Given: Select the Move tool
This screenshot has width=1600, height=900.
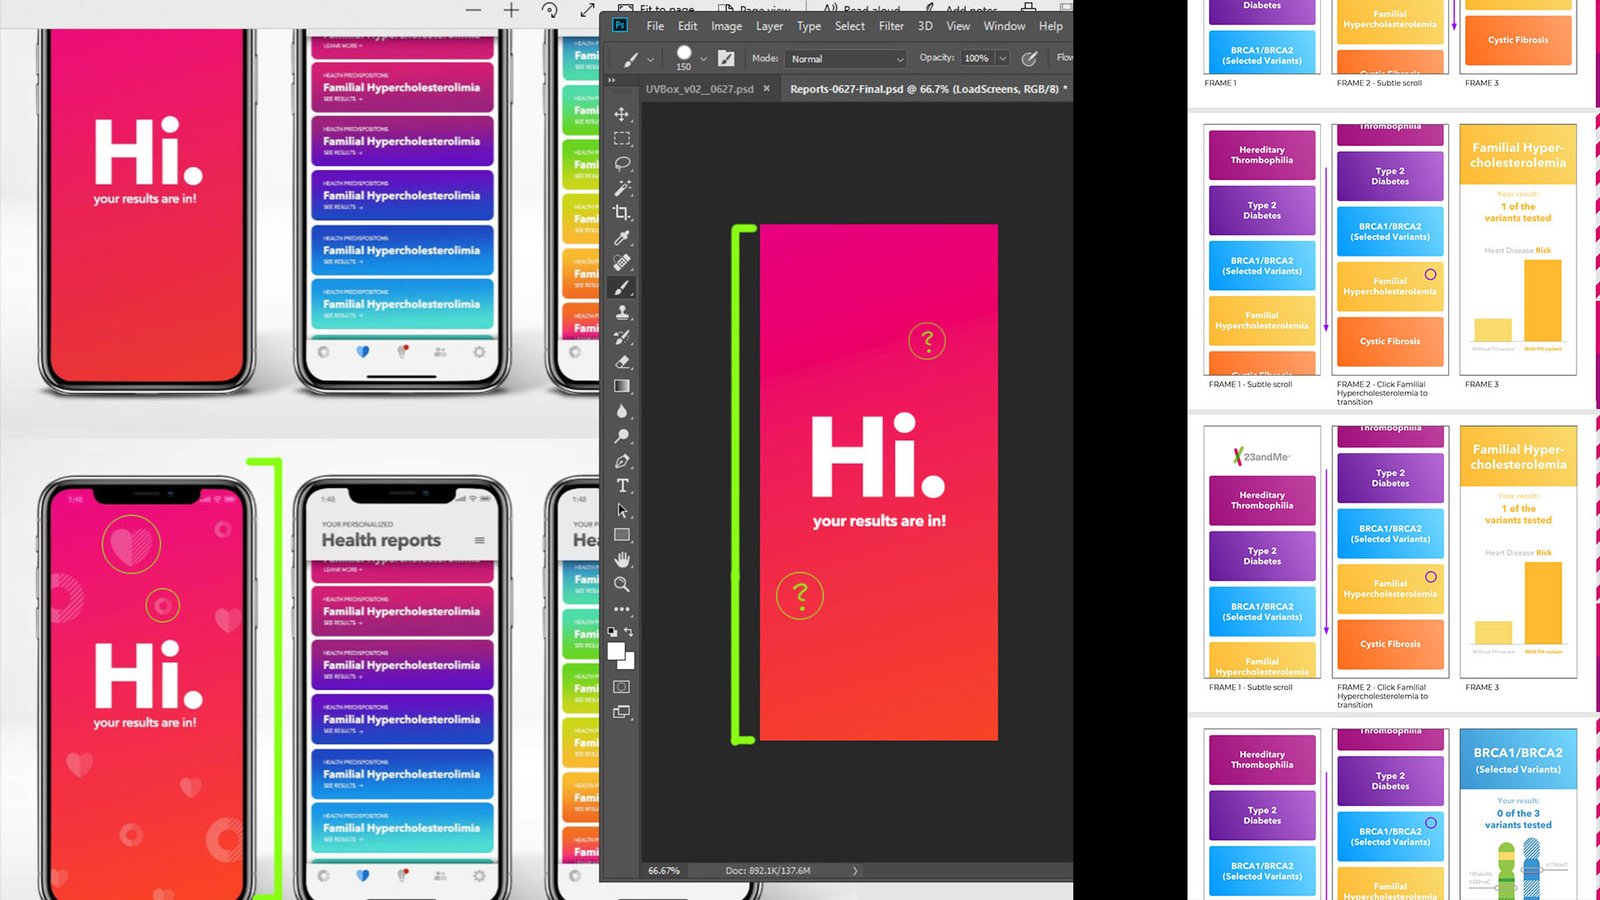Looking at the screenshot, I should (622, 114).
